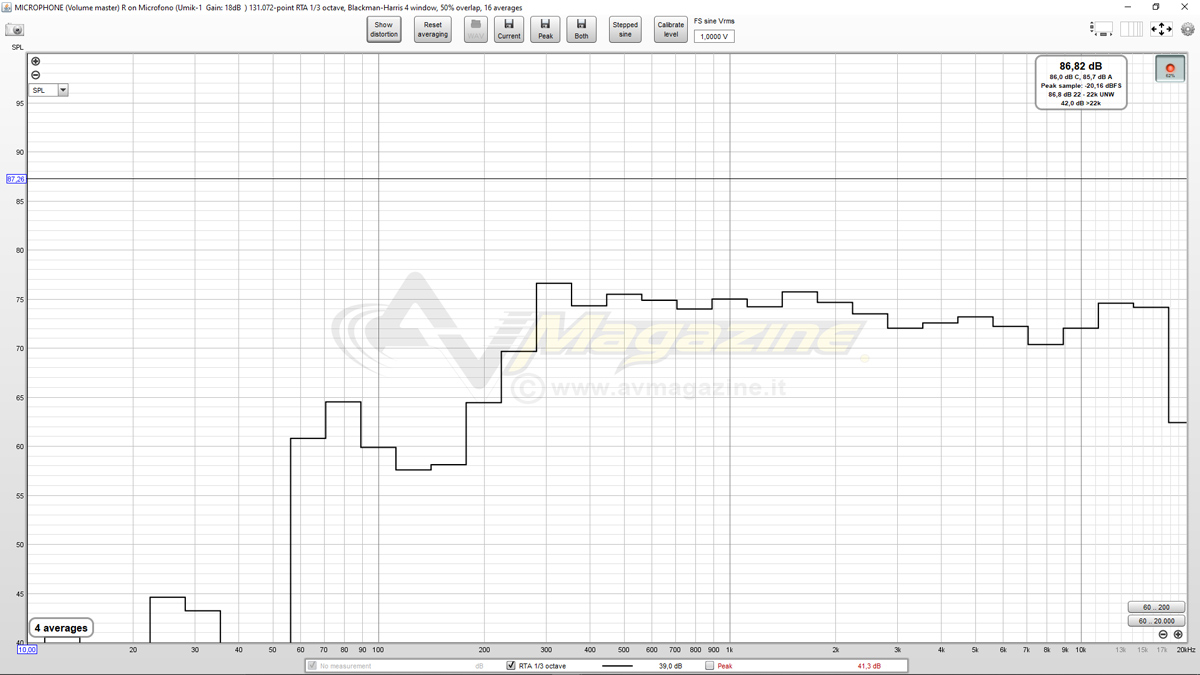The image size is (1200, 675).
Task: Click the Calibrate level button
Action: pos(671,29)
